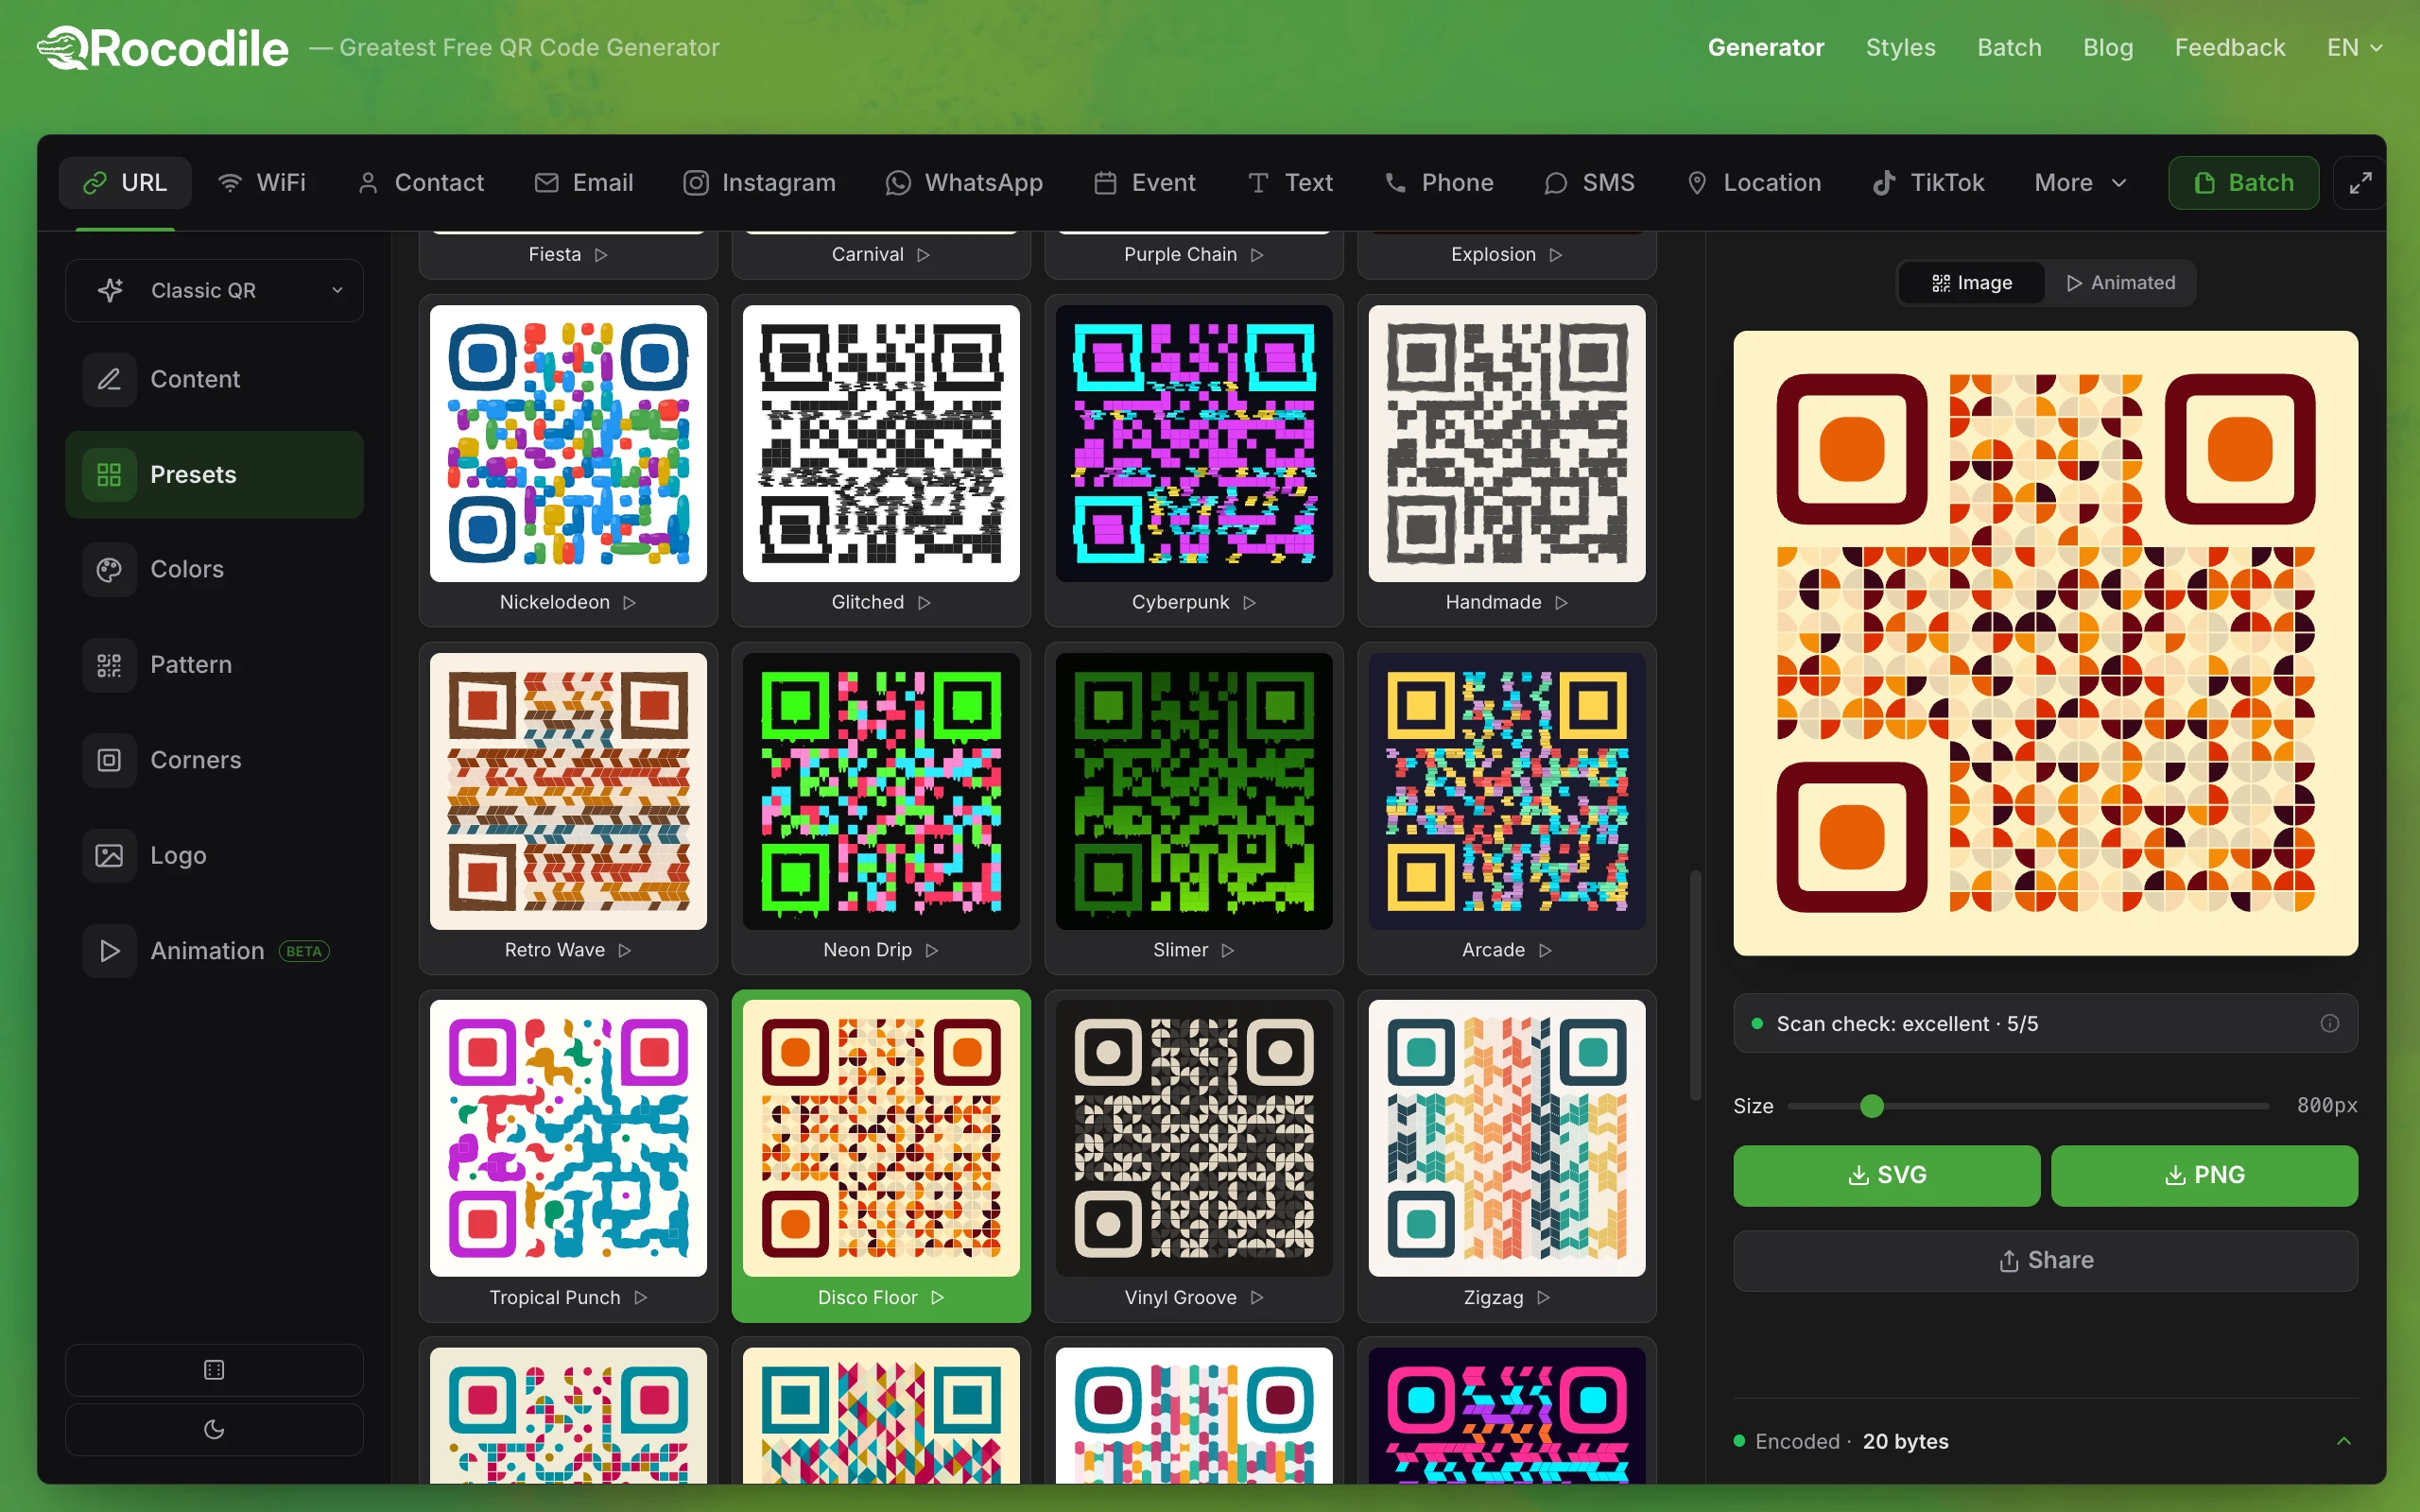Switch preview to Image mode
2420x1512 pixels.
(x=1972, y=283)
